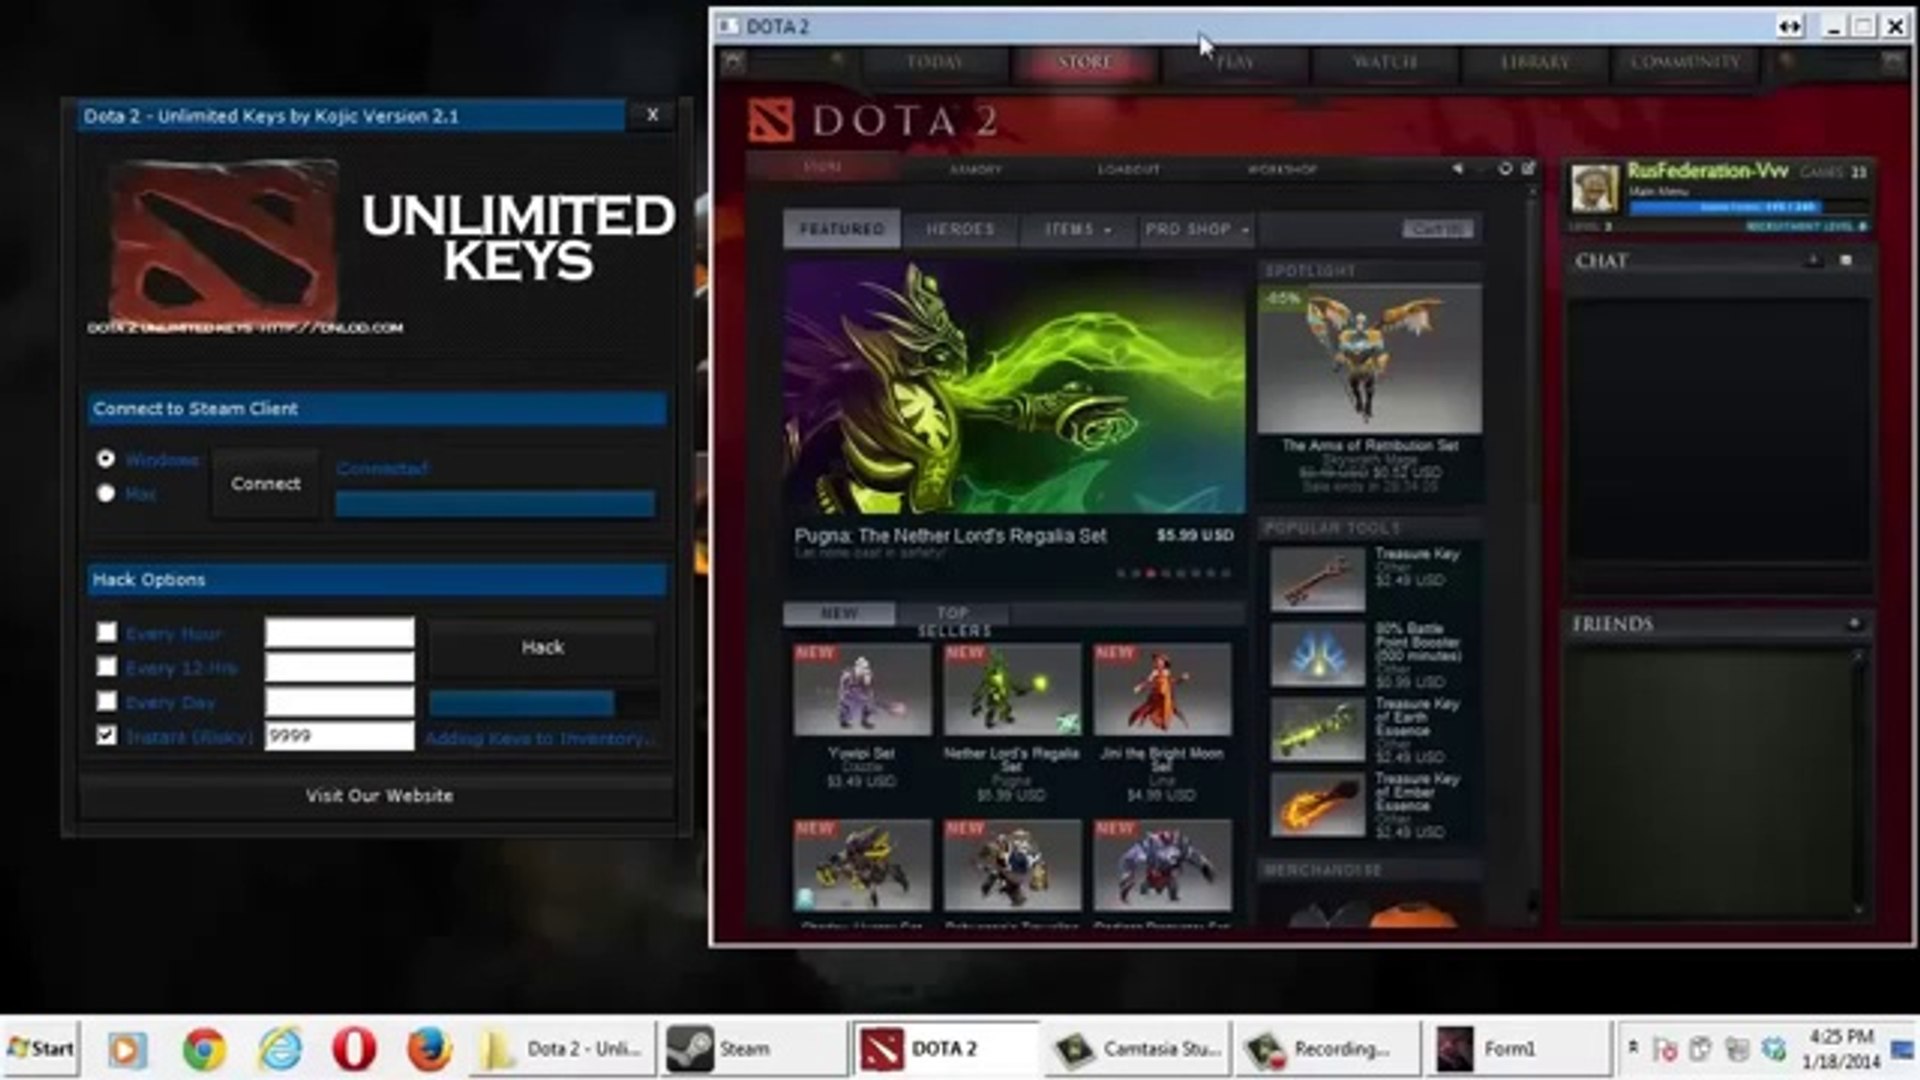Screen dimensions: 1920x1080
Task: Launch Google Chrome from the taskbar
Action: 204,1048
